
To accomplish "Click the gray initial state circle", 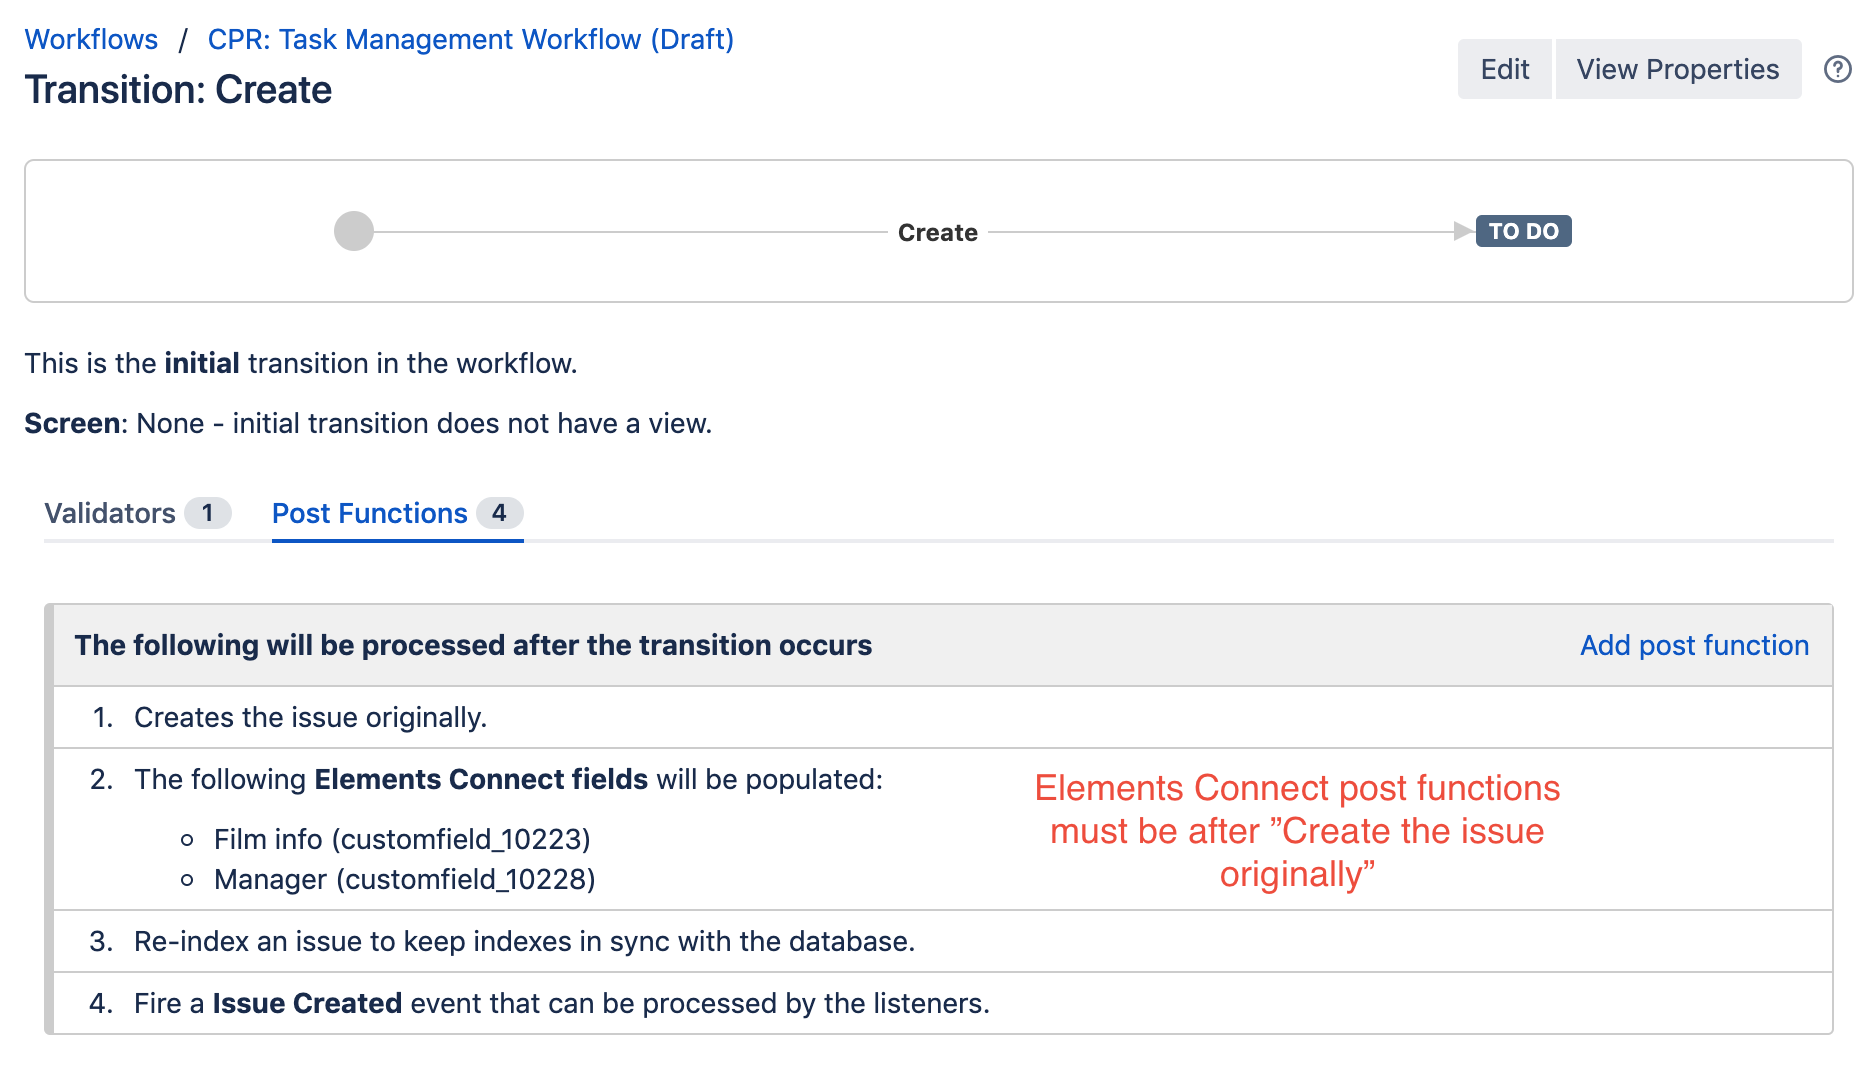I will (354, 231).
